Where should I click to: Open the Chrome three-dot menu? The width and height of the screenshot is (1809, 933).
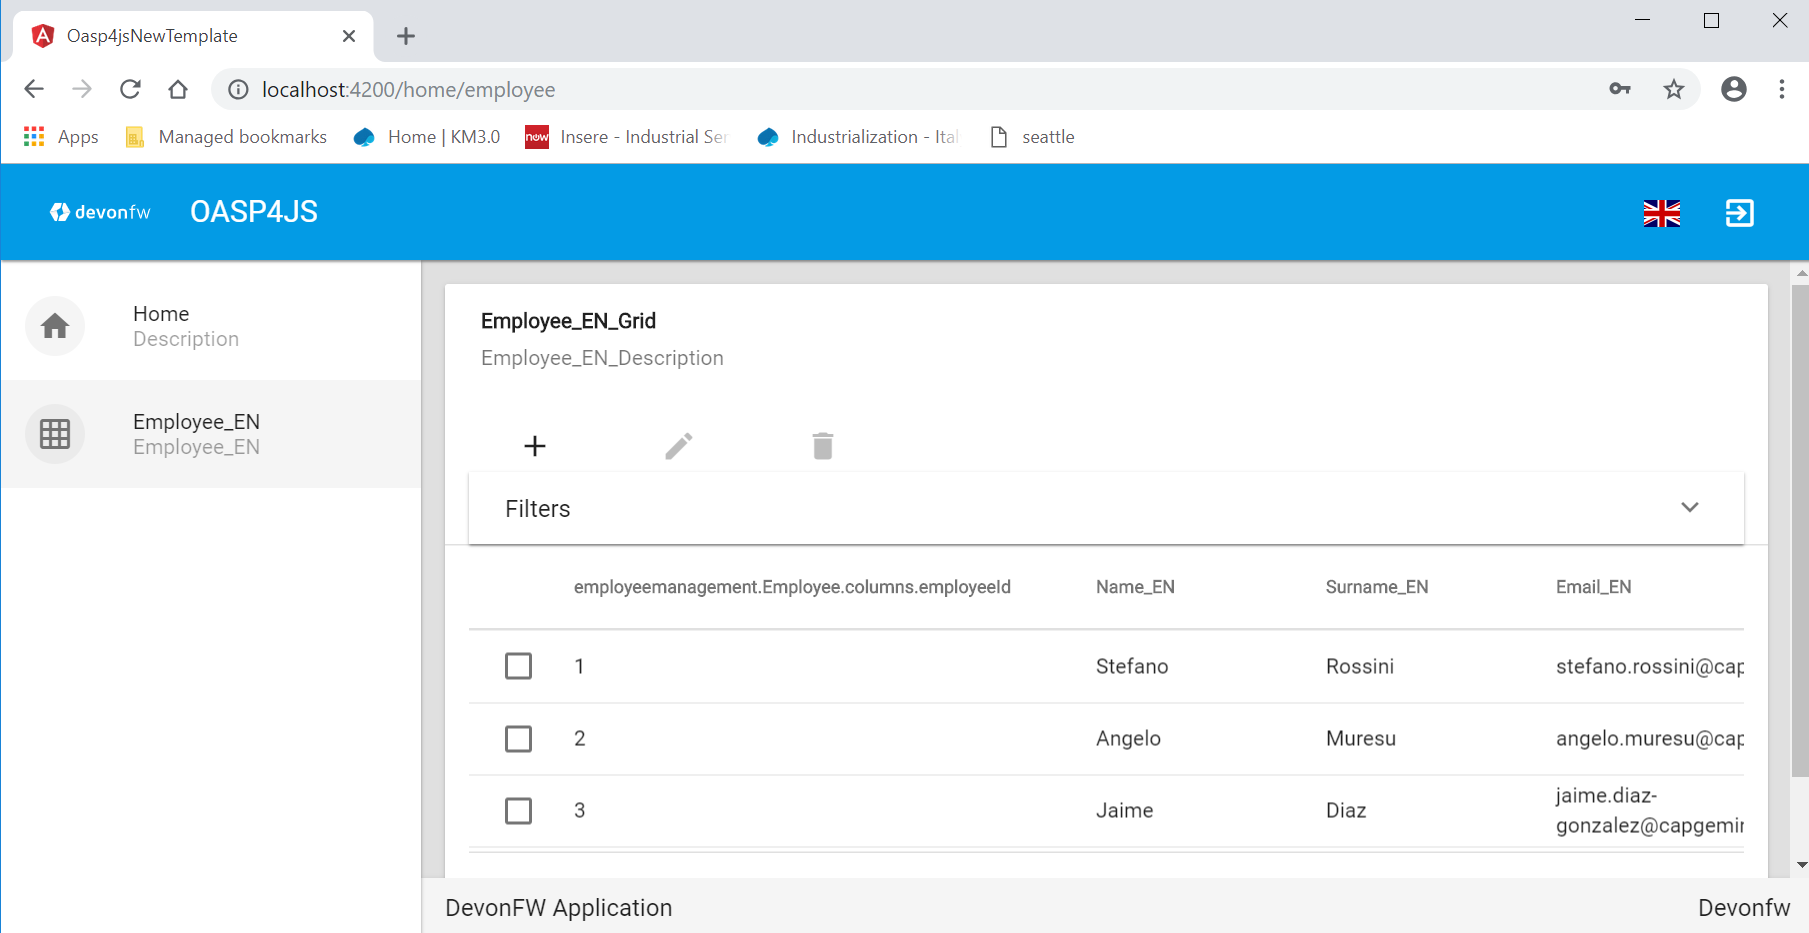pyautogui.click(x=1781, y=90)
